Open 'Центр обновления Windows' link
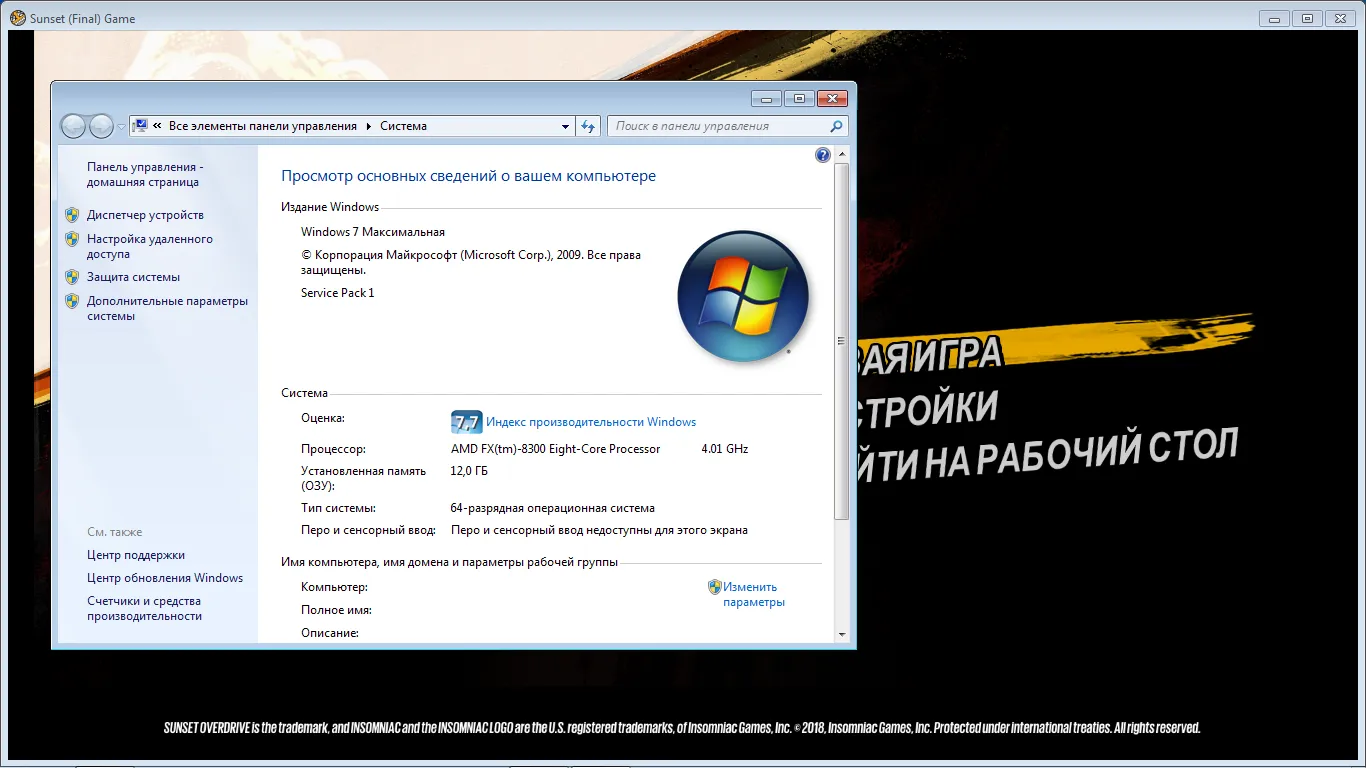 (x=165, y=578)
